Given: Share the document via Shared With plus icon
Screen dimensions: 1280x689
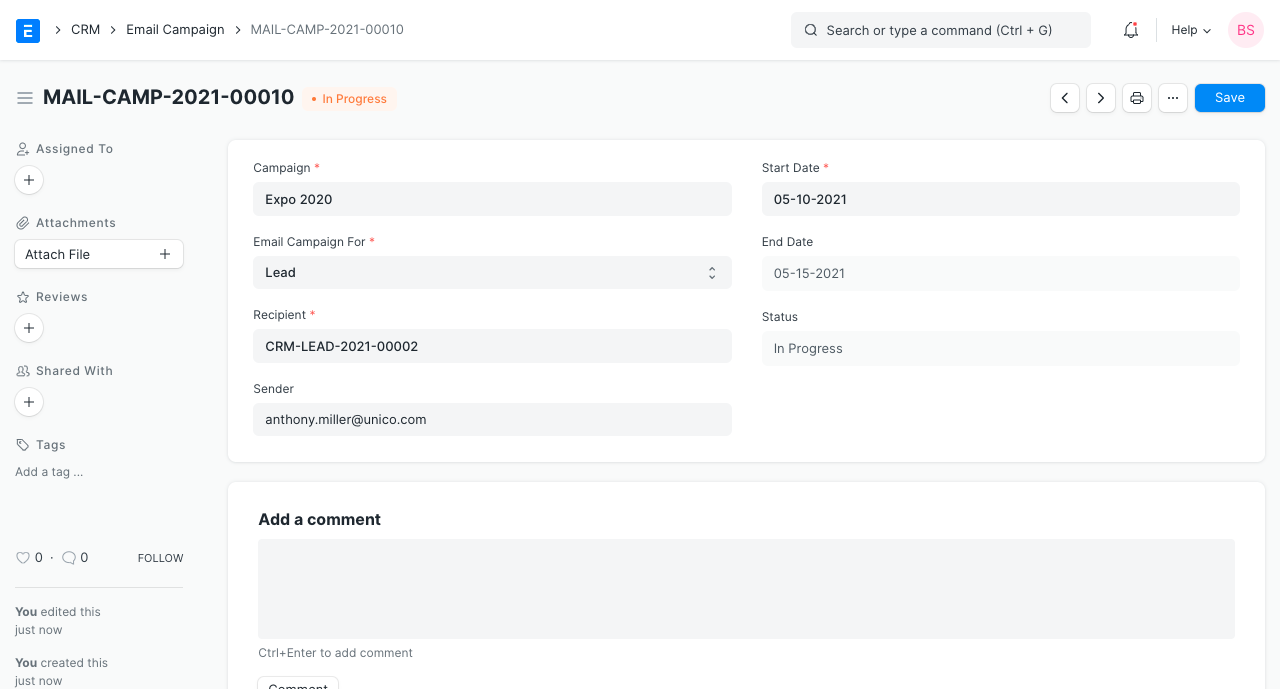Looking at the screenshot, I should [x=28, y=402].
